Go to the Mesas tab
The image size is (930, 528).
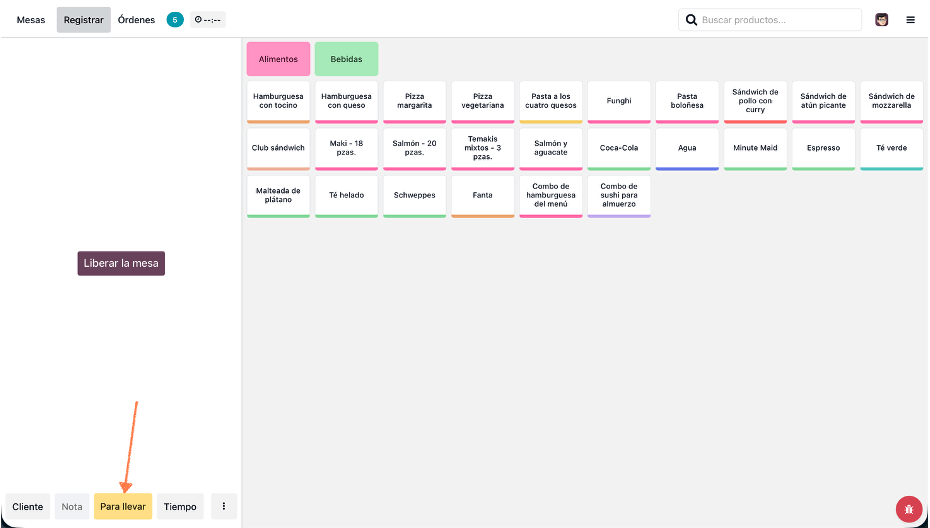click(31, 20)
